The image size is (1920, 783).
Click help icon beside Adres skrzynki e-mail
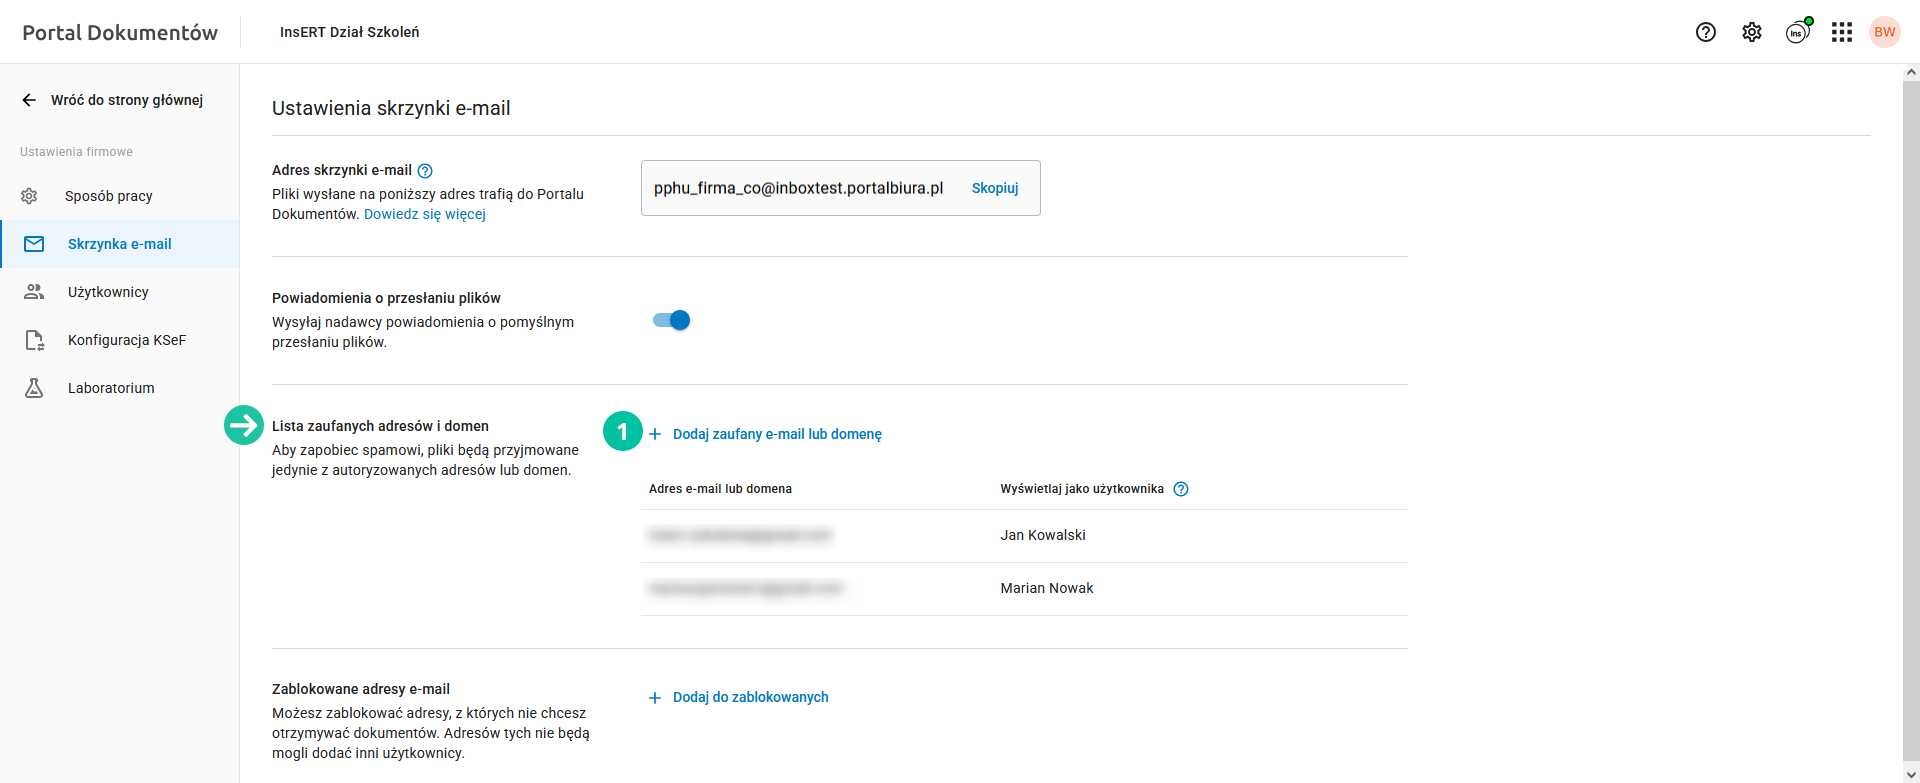[425, 171]
